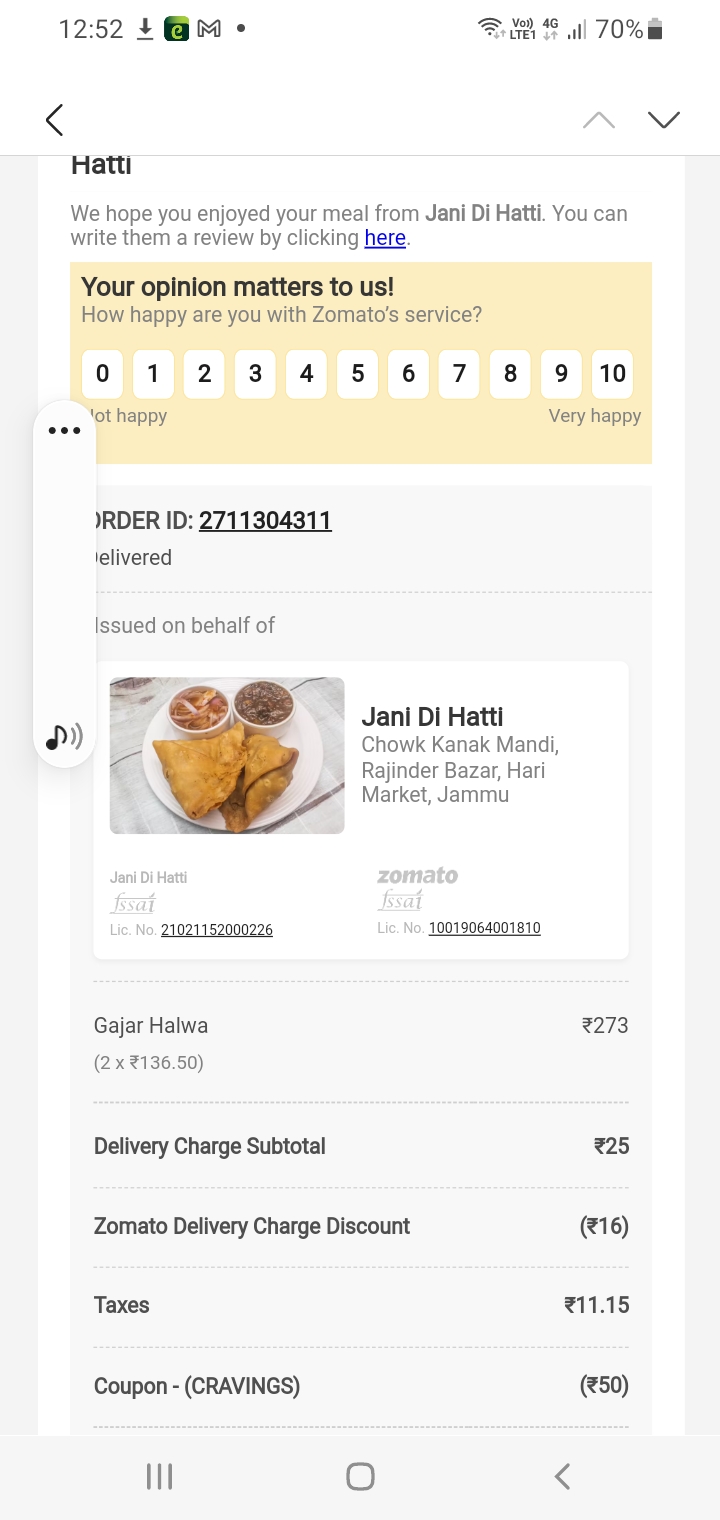Choose rating 8 on the happiness scale
The height and width of the screenshot is (1520, 720).
pyautogui.click(x=510, y=374)
